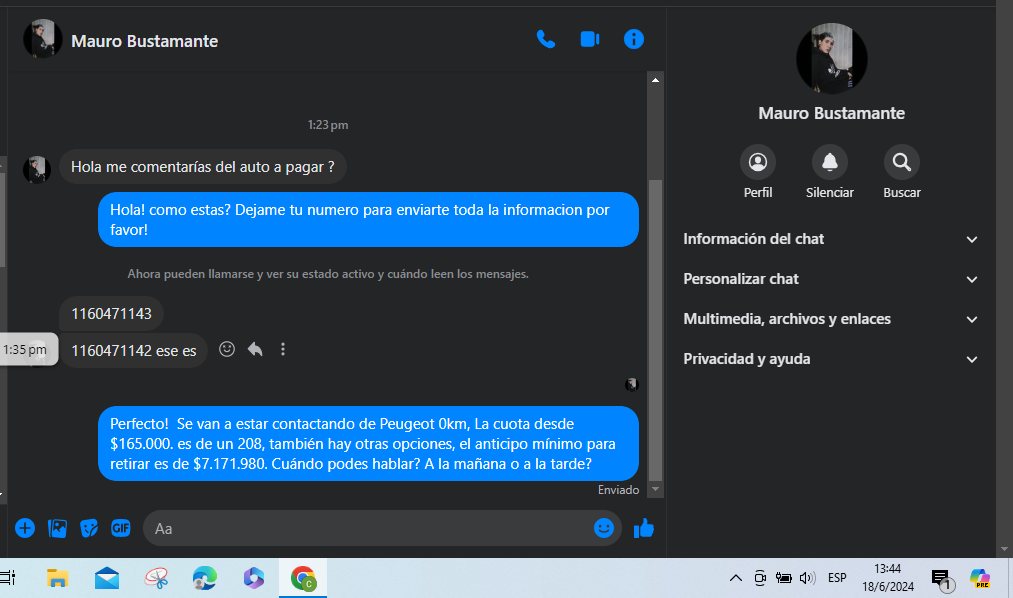Screen dimensions: 1013x598
Task: Open emoji picker in message box
Action: tap(603, 528)
